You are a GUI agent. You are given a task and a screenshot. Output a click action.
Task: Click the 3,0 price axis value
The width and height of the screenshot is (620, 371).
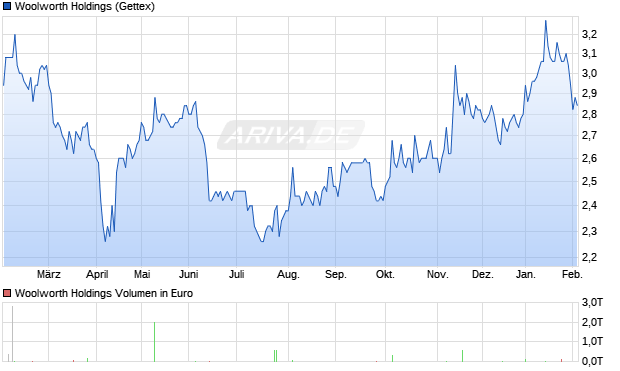(589, 73)
